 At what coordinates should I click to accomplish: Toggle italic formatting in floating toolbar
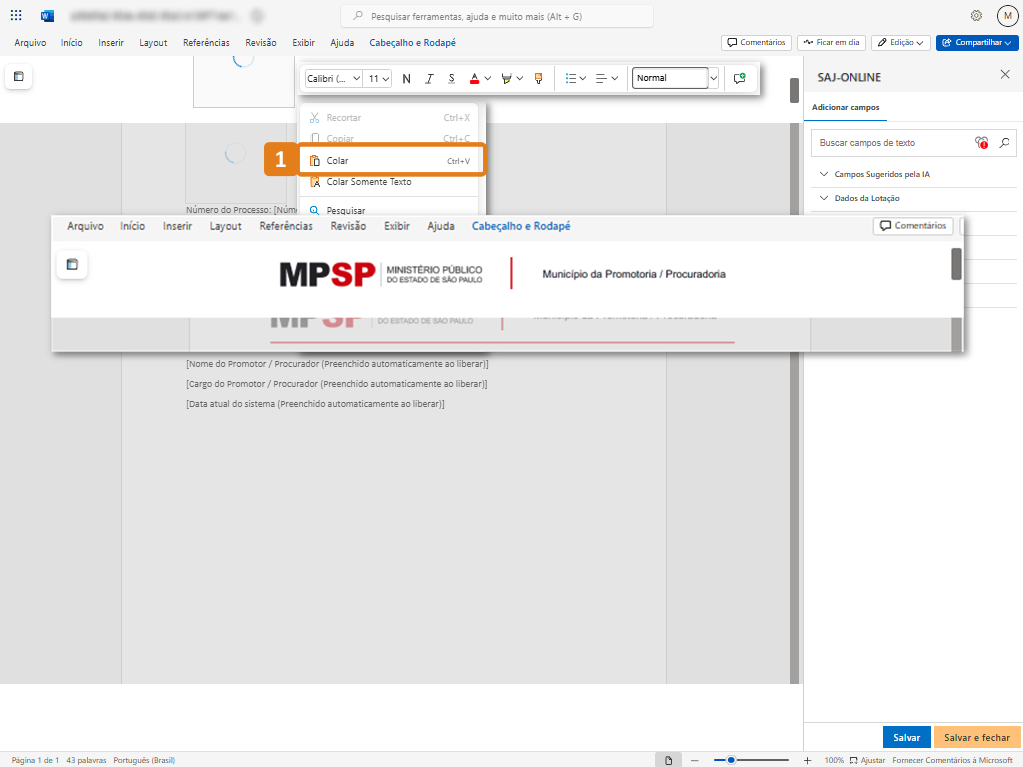[x=429, y=78]
